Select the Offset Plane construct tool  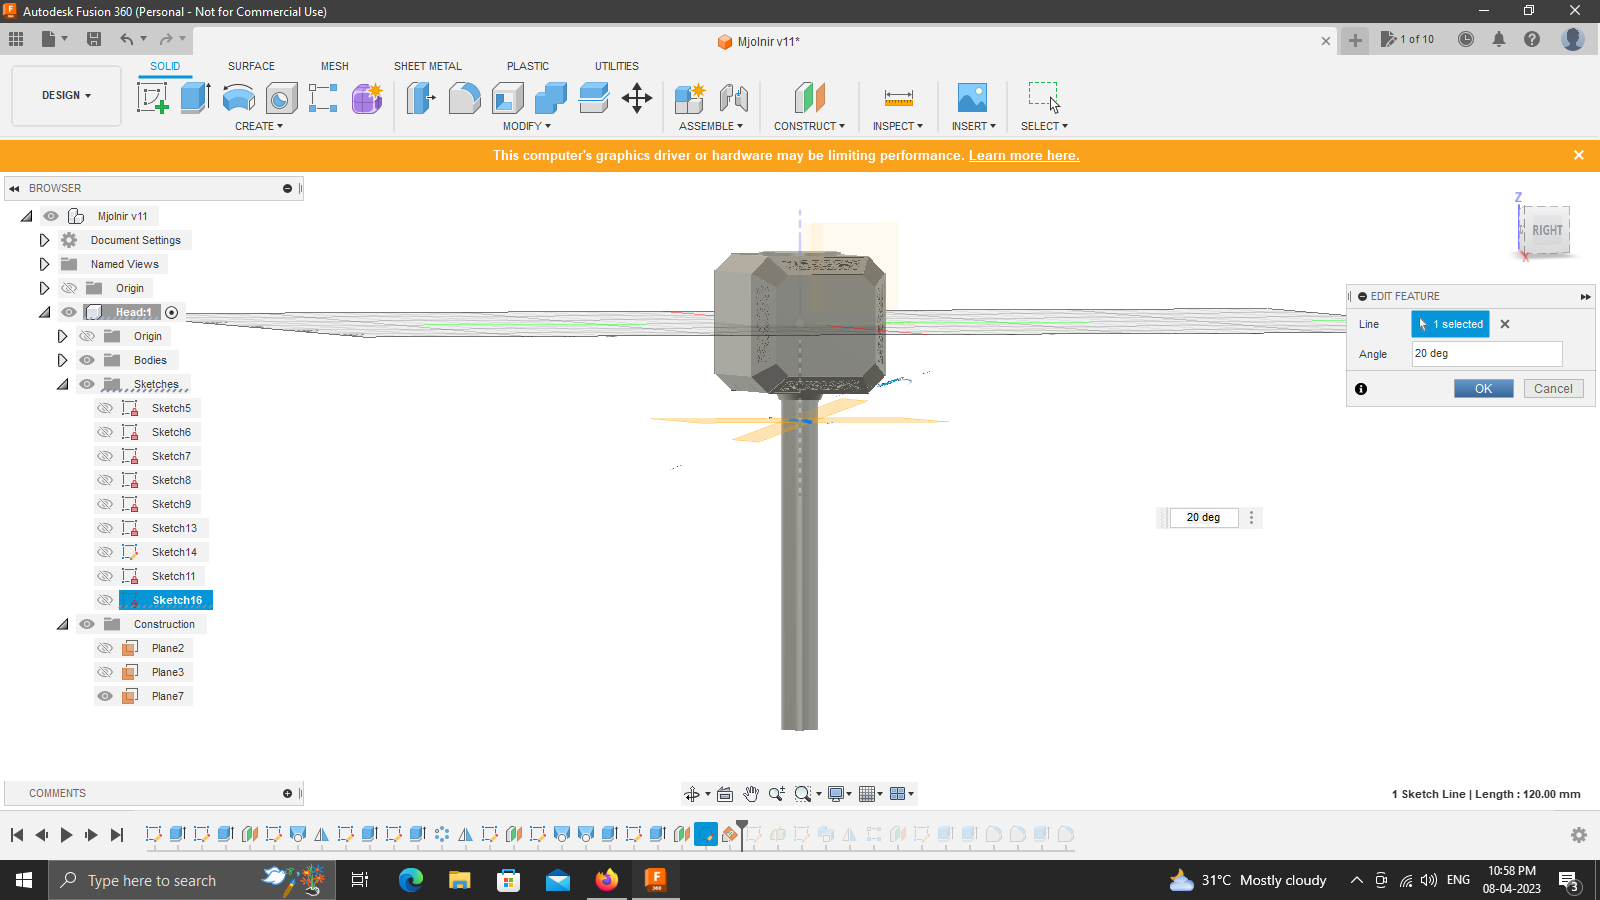[x=809, y=98]
